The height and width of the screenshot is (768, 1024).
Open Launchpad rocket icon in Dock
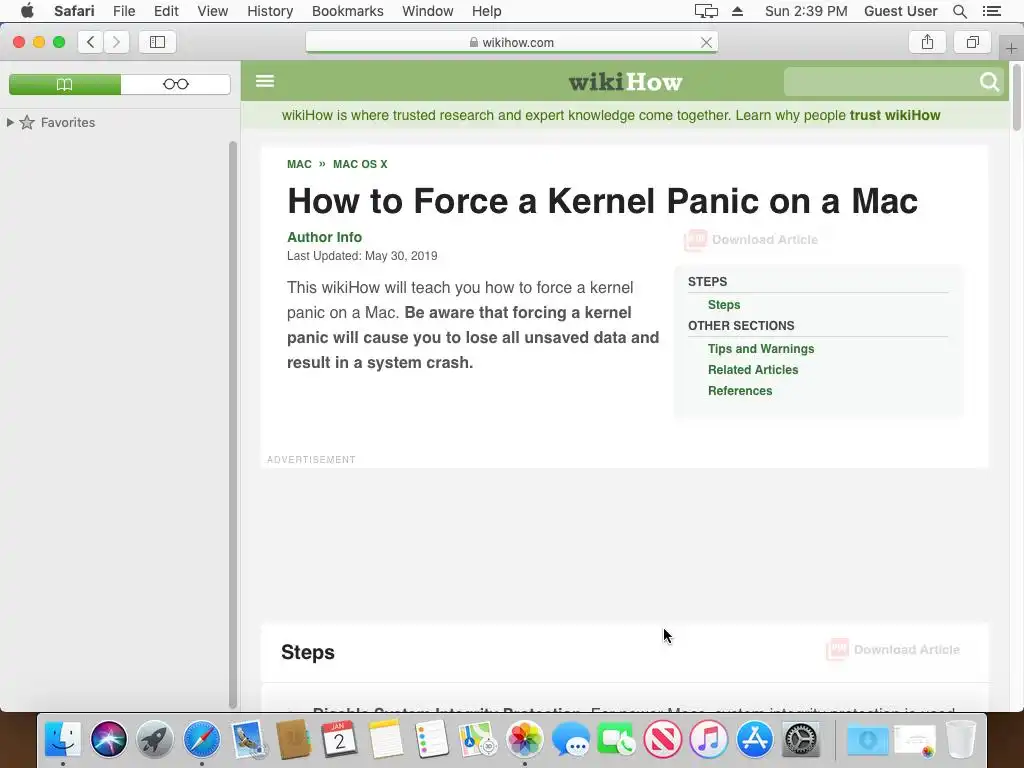(155, 739)
